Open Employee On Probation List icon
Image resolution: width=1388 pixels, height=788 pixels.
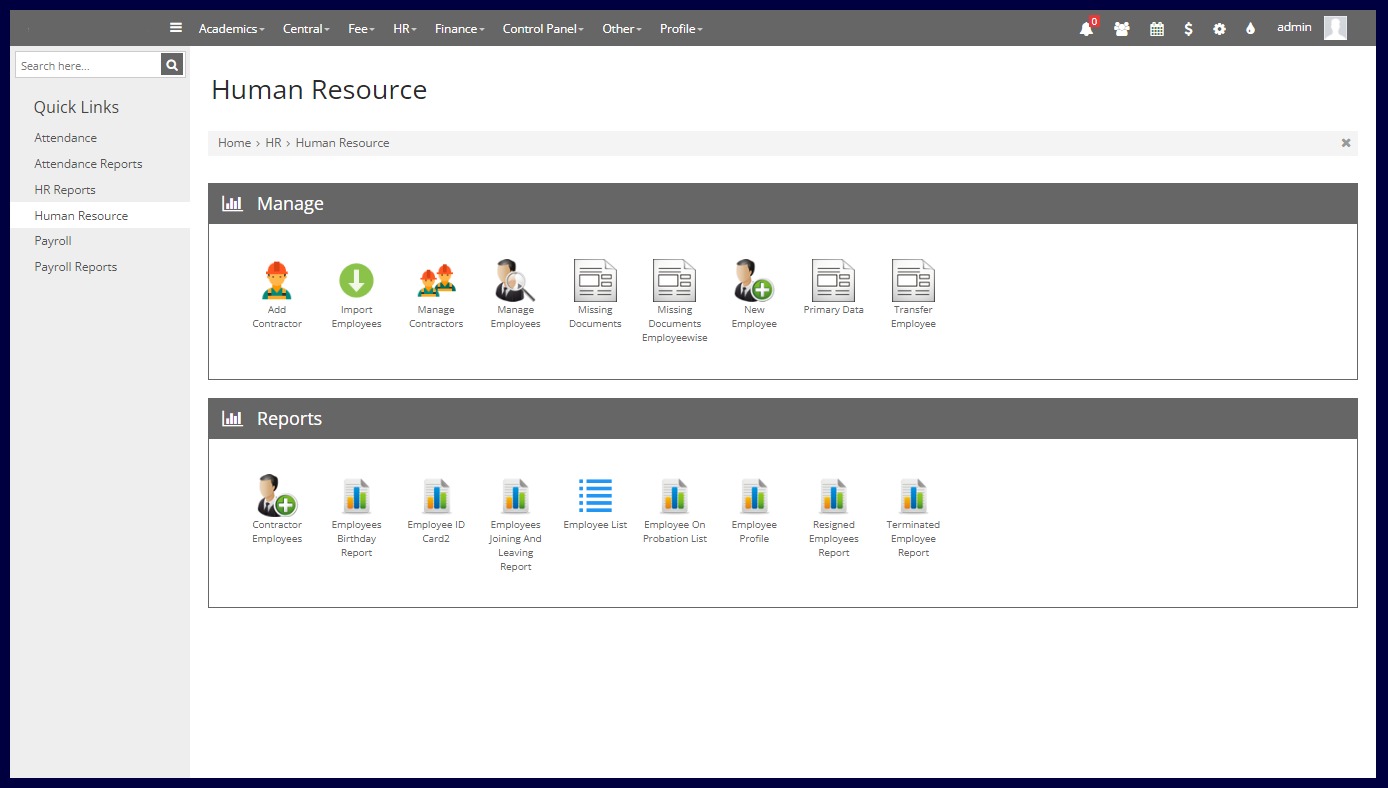(675, 496)
